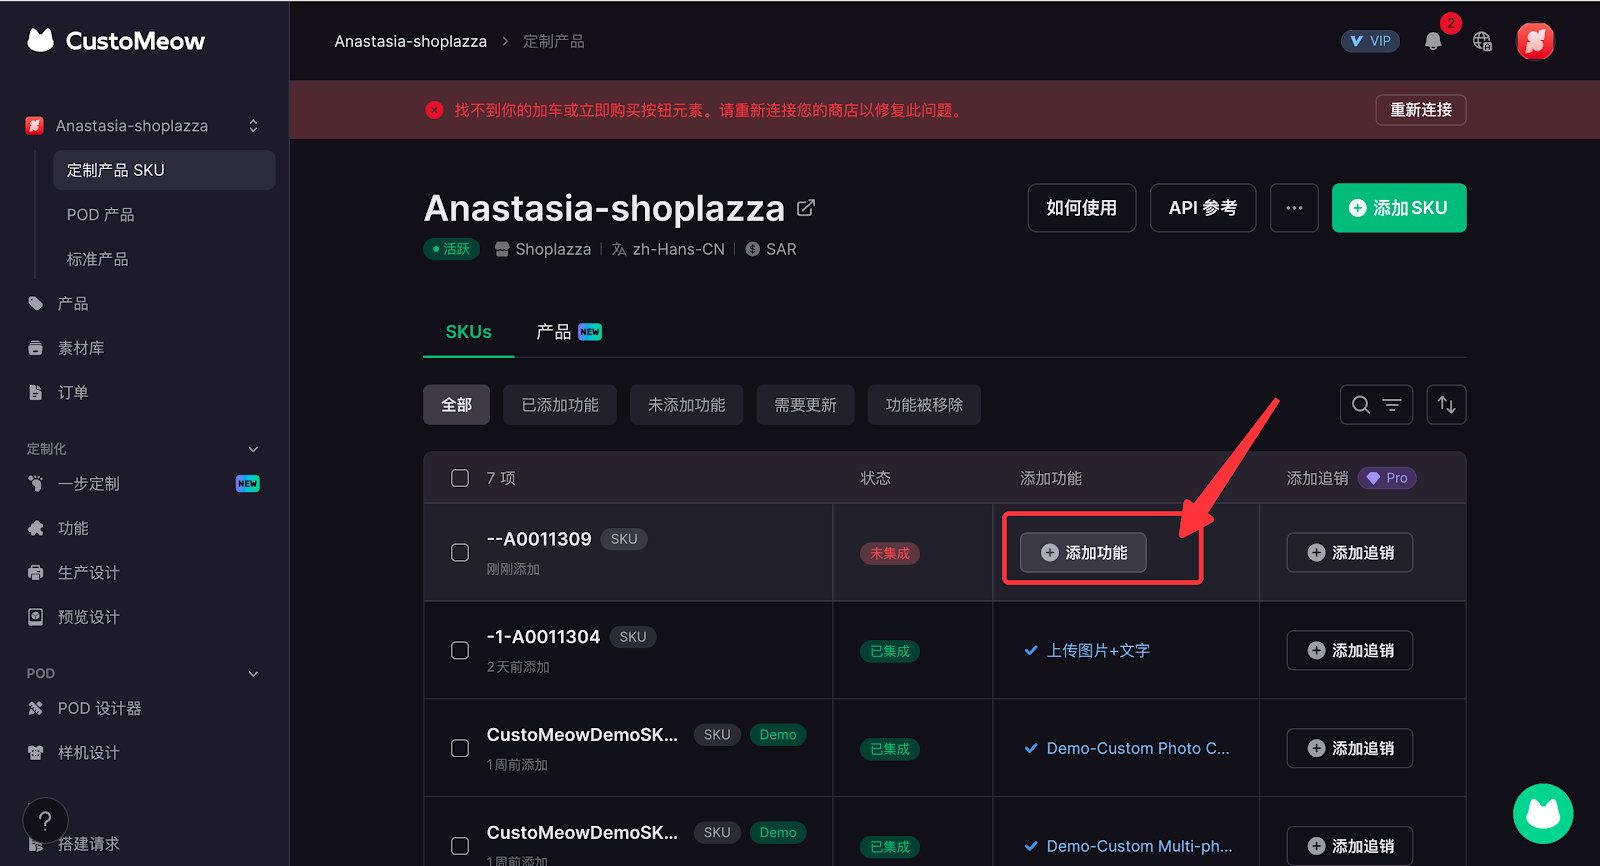Viewport: 1600px width, 866px height.
Task: Select the 未添加功能 filter tab
Action: tap(686, 405)
